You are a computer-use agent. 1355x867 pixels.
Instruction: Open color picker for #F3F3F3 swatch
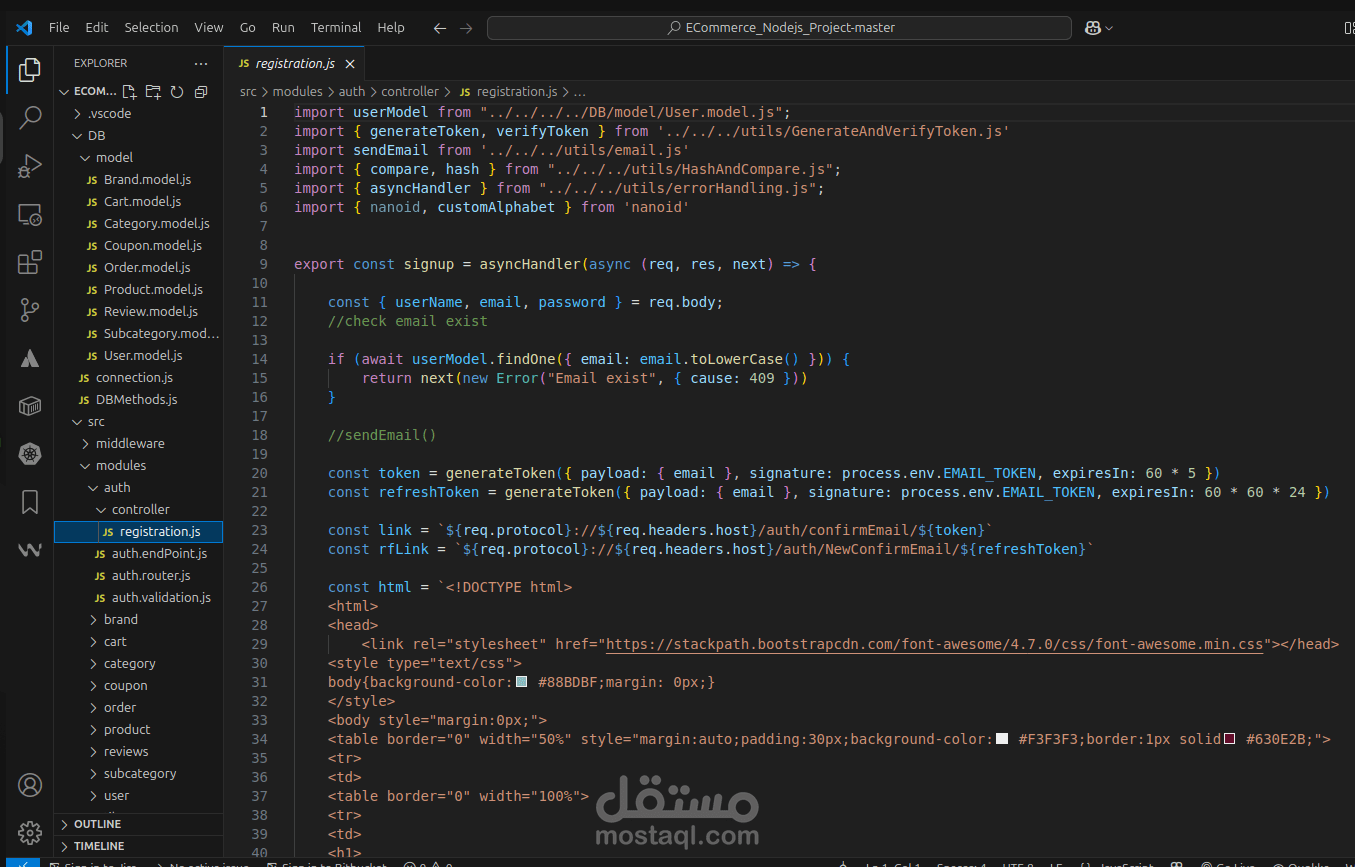(1002, 740)
